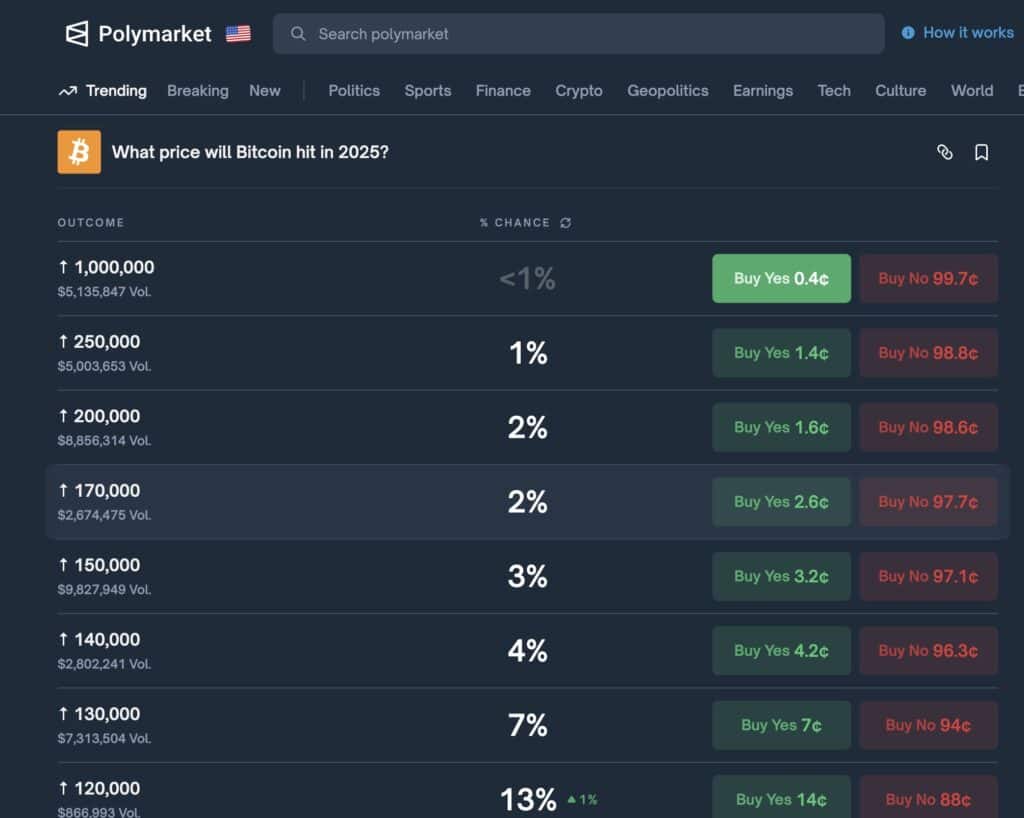
Task: Click the OUTCOME column header
Action: 91,223
